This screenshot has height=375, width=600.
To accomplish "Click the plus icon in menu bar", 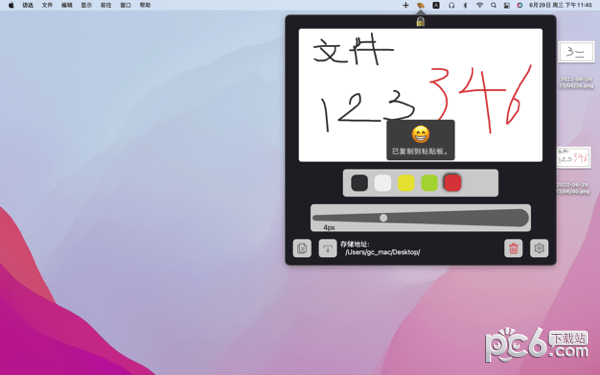I will [x=406, y=5].
